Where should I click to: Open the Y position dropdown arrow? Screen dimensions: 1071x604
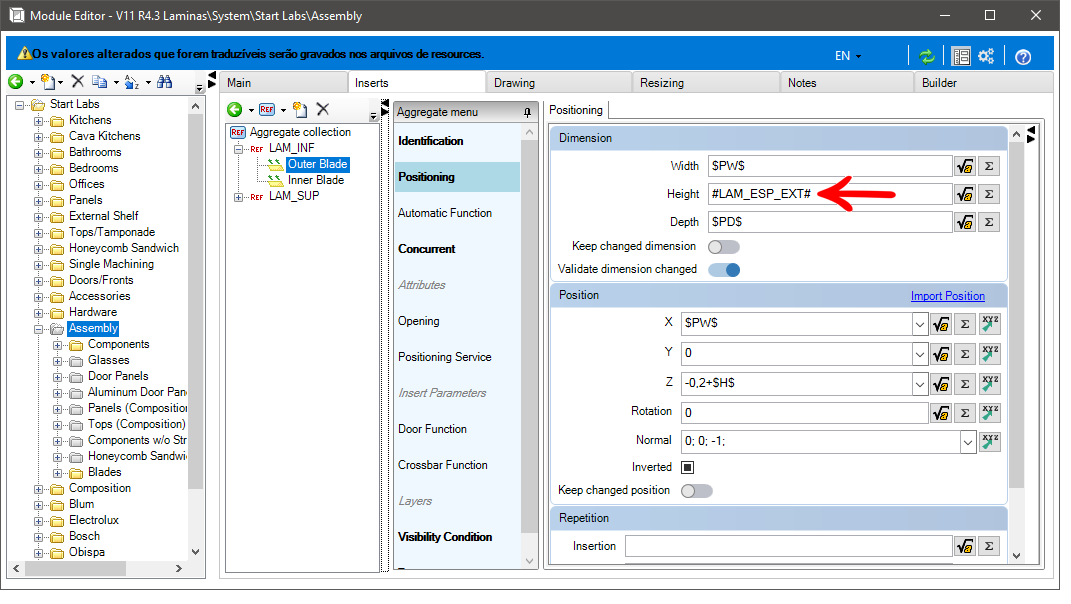coord(919,354)
